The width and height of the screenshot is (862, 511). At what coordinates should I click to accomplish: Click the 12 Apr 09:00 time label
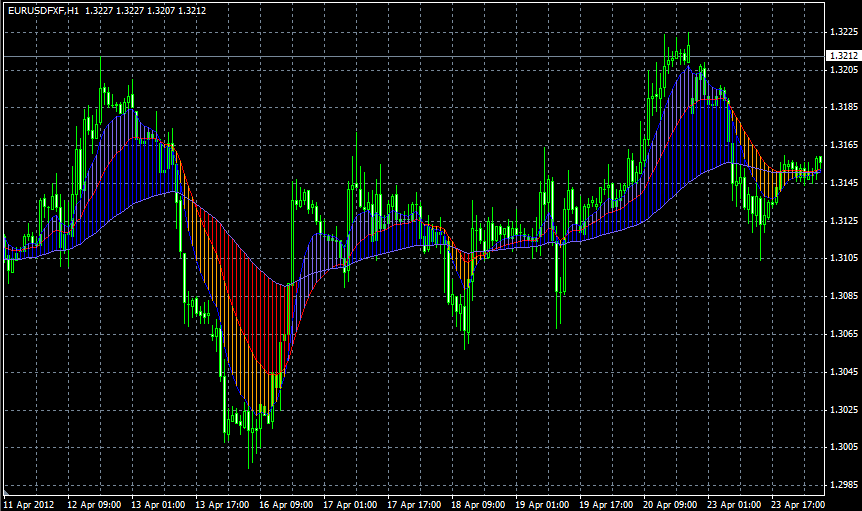pos(94,504)
